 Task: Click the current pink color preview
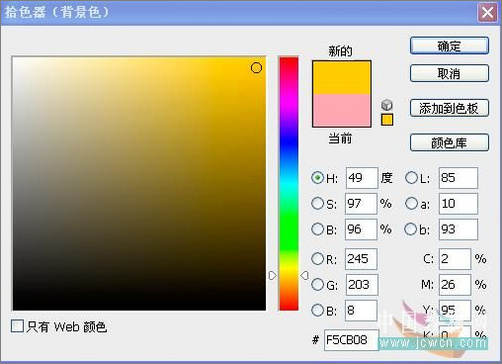point(341,110)
